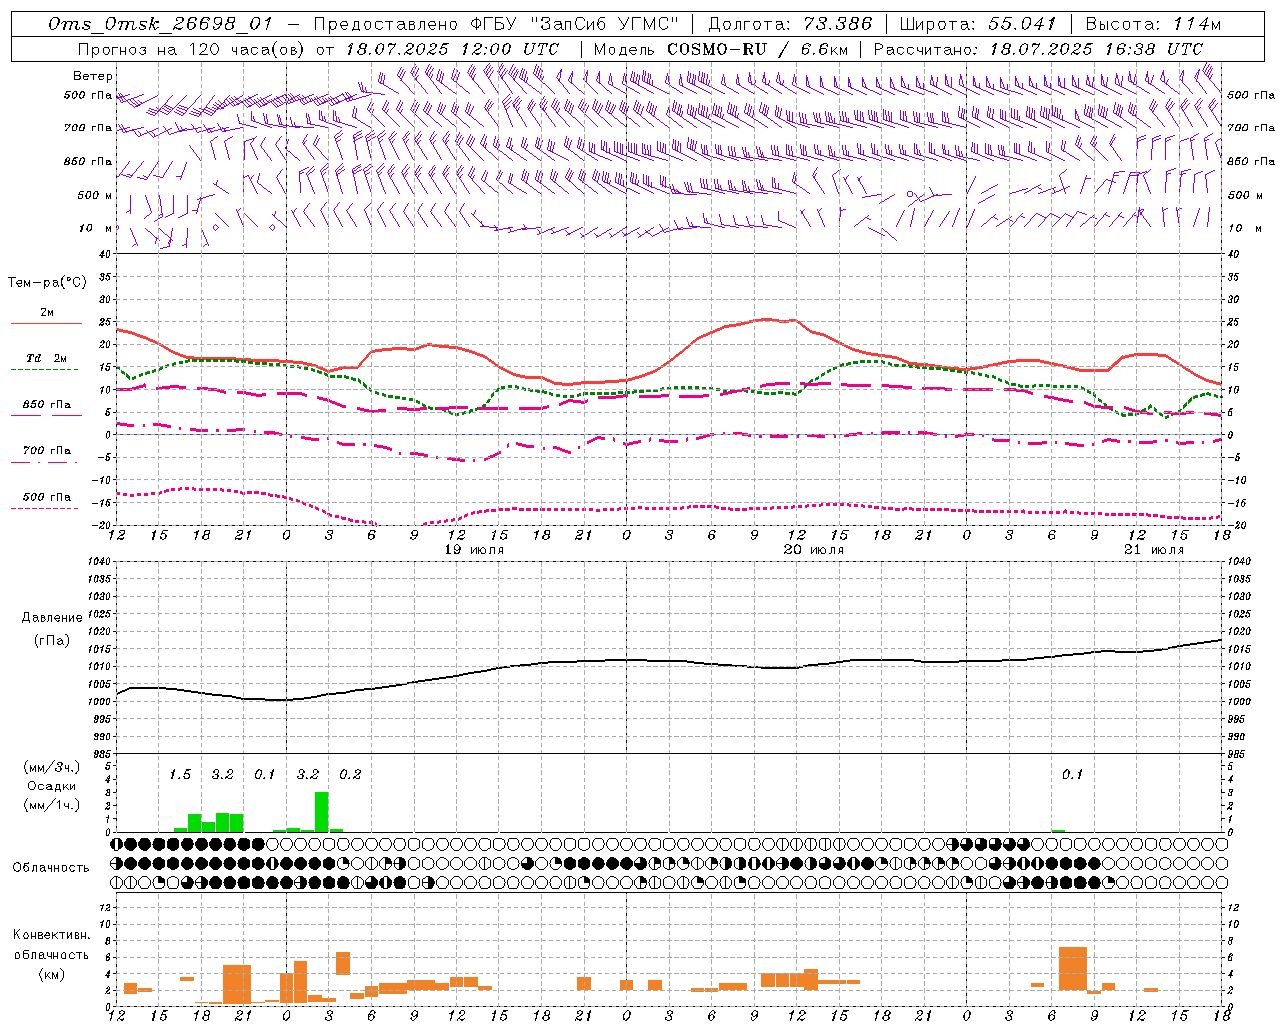This screenshot has width=1280, height=1024.
Task: Click the tallest orange convective cloud bar
Action: point(1073,969)
